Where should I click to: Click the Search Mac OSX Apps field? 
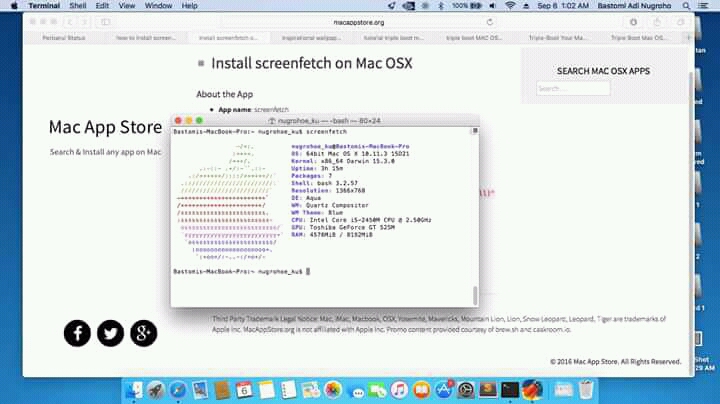[x=573, y=88]
